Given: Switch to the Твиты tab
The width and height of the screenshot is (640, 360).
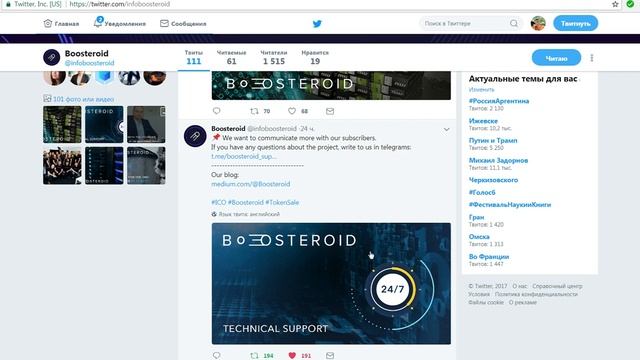Looking at the screenshot, I should pyautogui.click(x=193, y=58).
